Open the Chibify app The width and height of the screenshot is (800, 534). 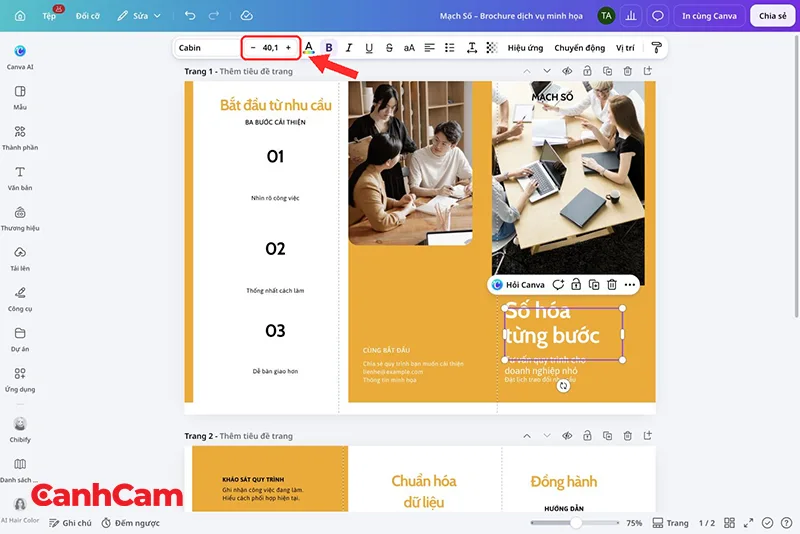[x=20, y=429]
